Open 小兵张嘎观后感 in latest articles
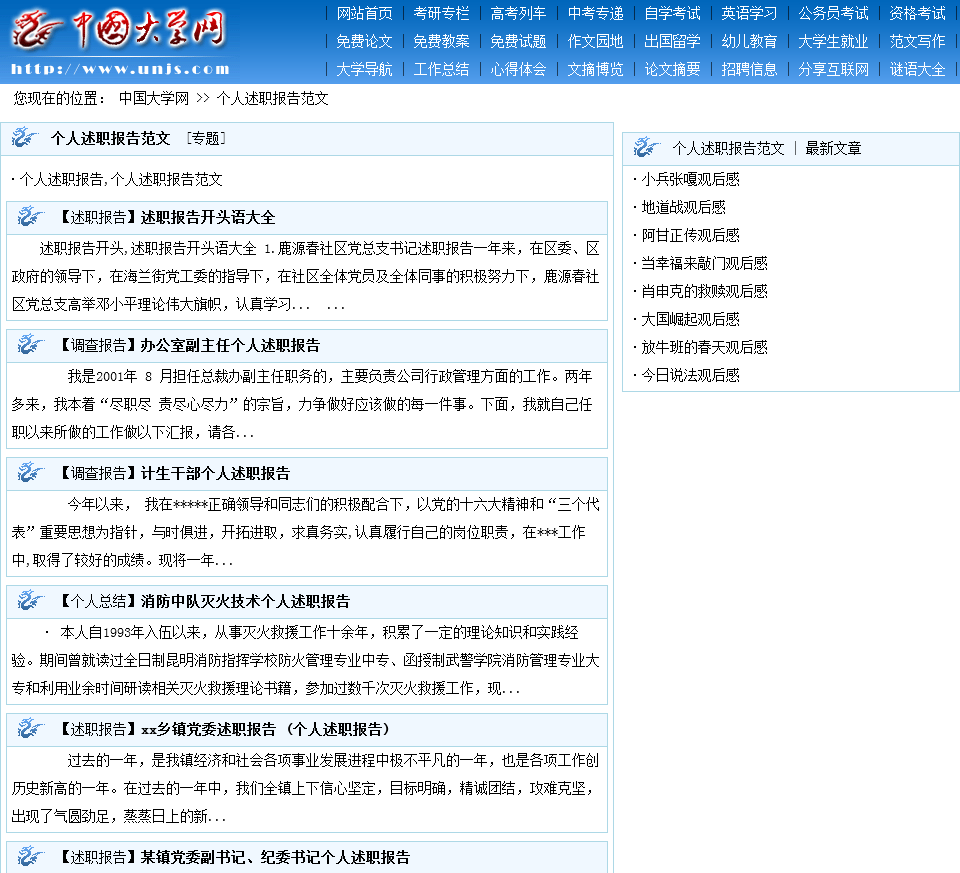 tap(691, 179)
